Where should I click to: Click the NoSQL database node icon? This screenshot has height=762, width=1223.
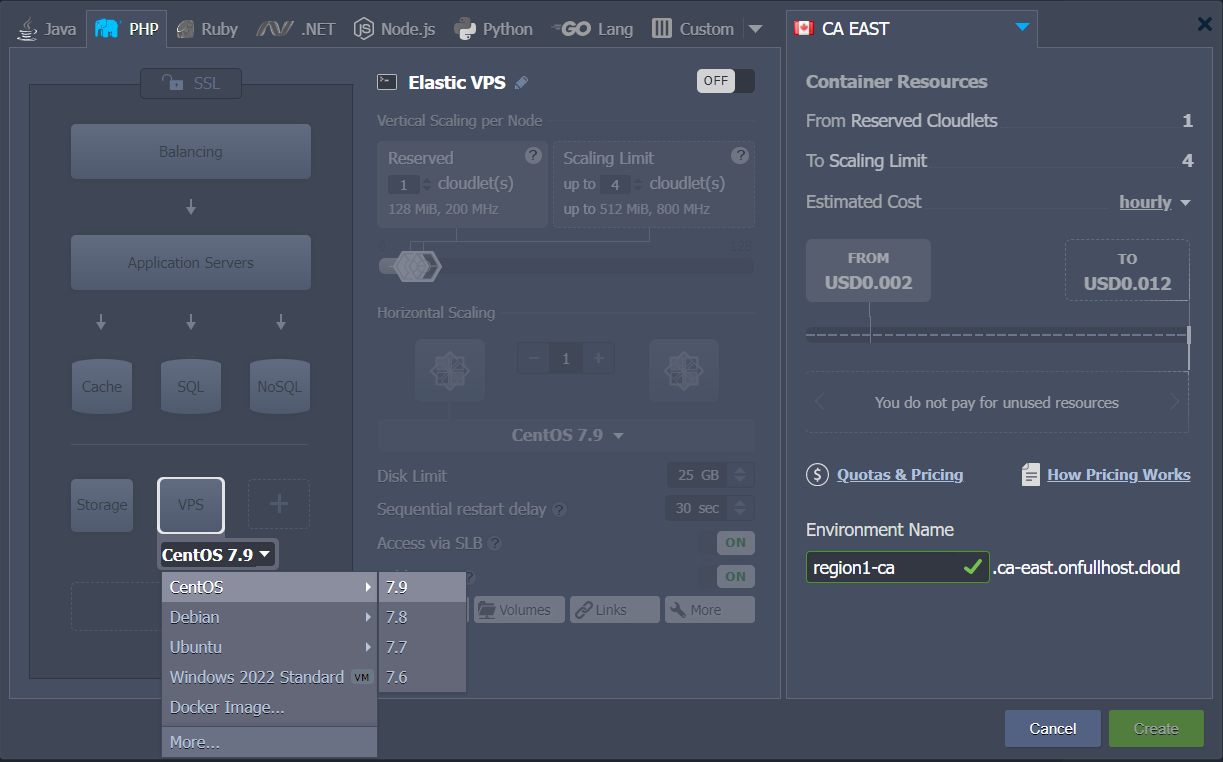click(279, 386)
